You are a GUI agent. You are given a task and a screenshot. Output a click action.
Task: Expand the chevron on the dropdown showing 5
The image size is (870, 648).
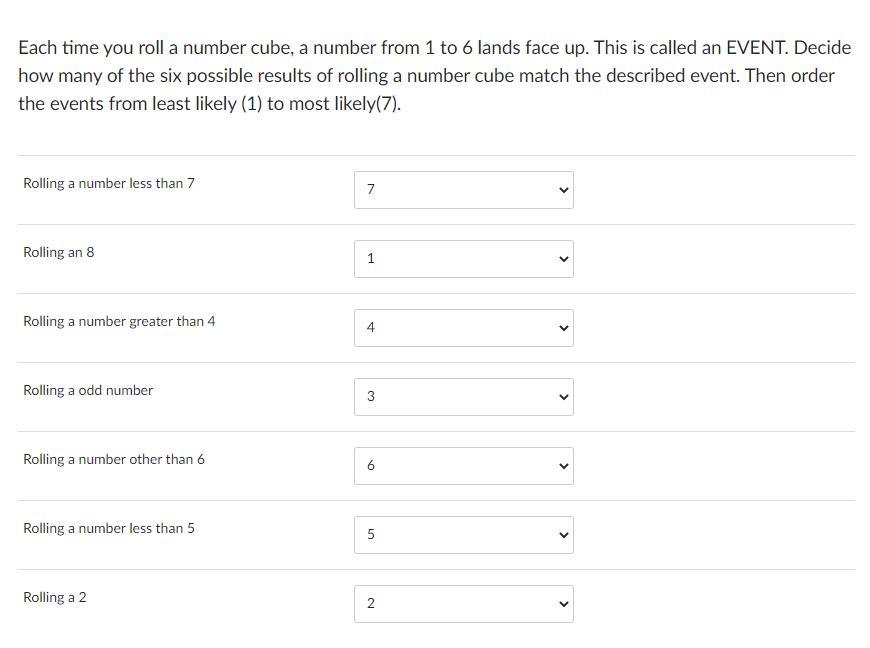tap(563, 535)
